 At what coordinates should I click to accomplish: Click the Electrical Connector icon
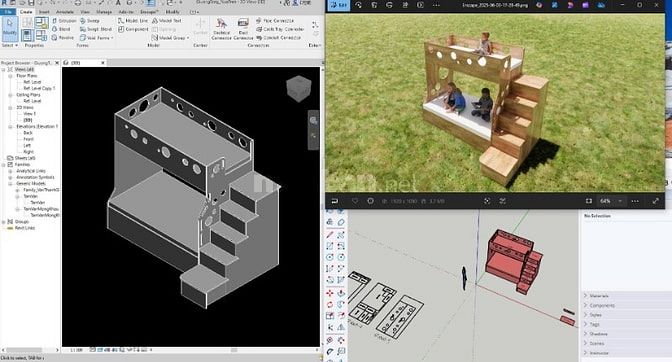click(x=222, y=29)
